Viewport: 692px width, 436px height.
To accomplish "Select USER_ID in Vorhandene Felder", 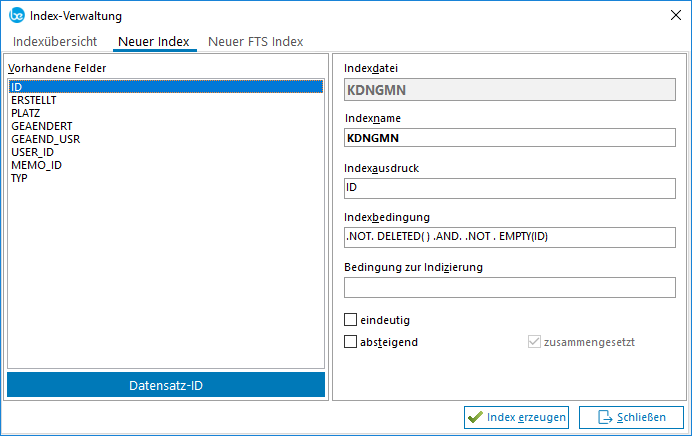I will click(x=31, y=153).
